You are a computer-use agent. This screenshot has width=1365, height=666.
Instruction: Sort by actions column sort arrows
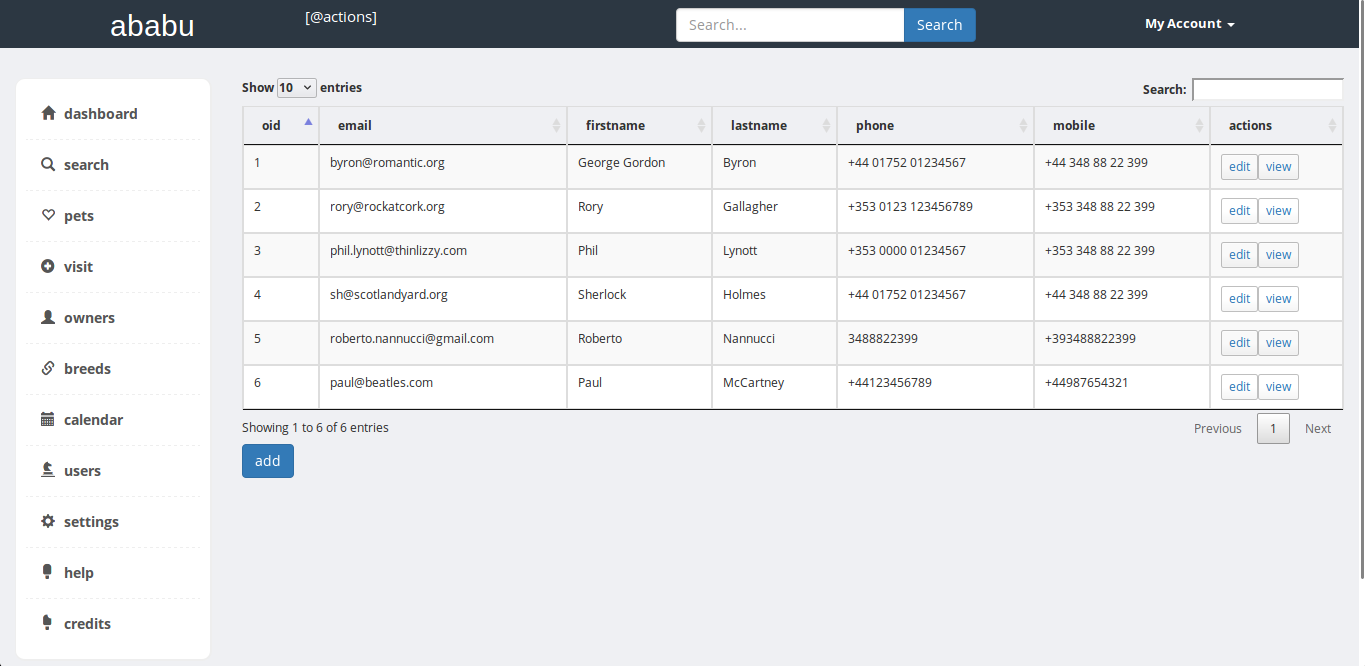(x=1332, y=125)
